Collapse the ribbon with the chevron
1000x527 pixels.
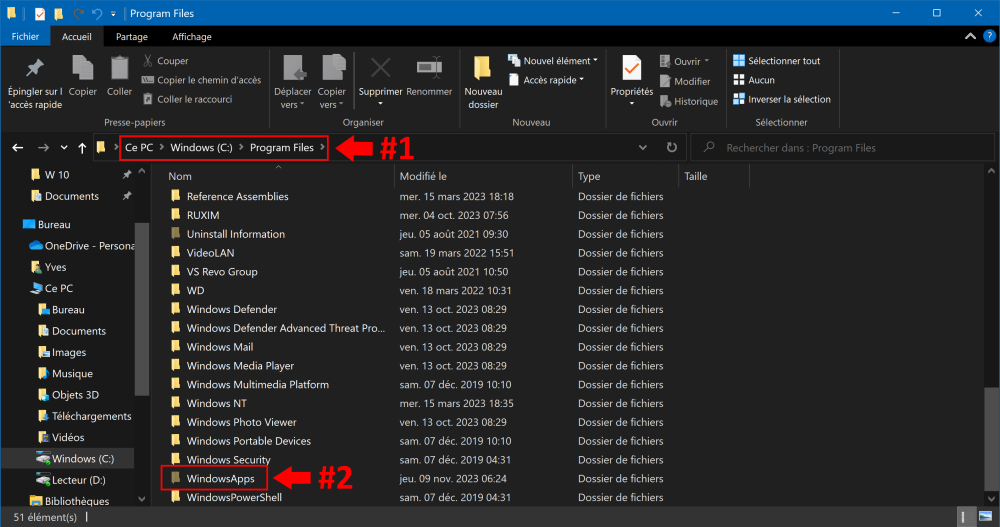point(970,36)
